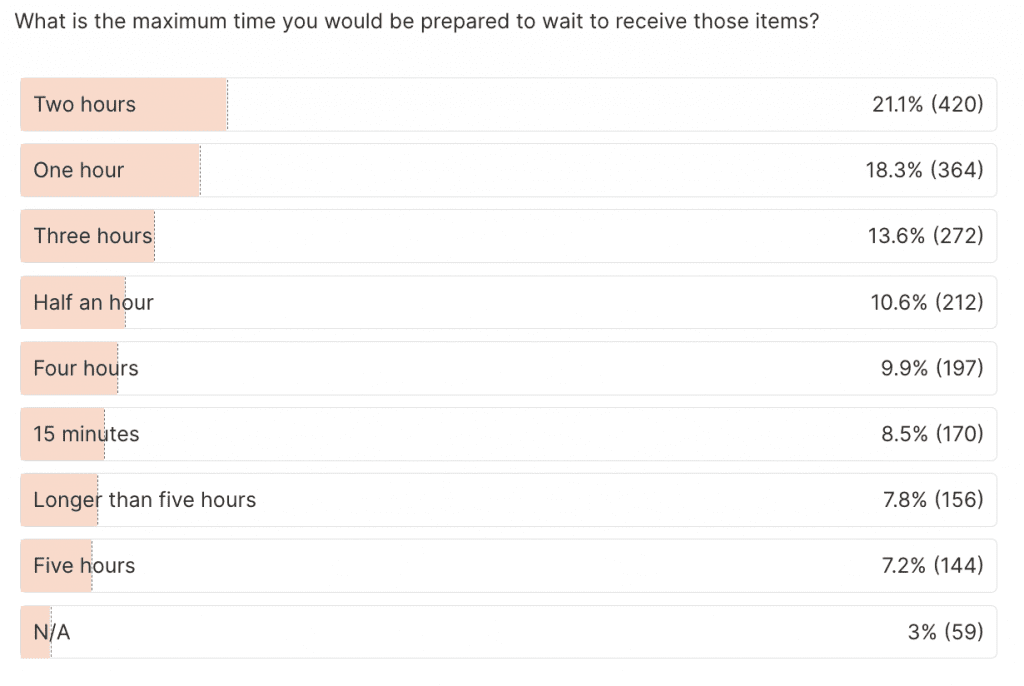Click the 7.8% (156) result value
Screen dimensions: 1024x686
pos(933,500)
